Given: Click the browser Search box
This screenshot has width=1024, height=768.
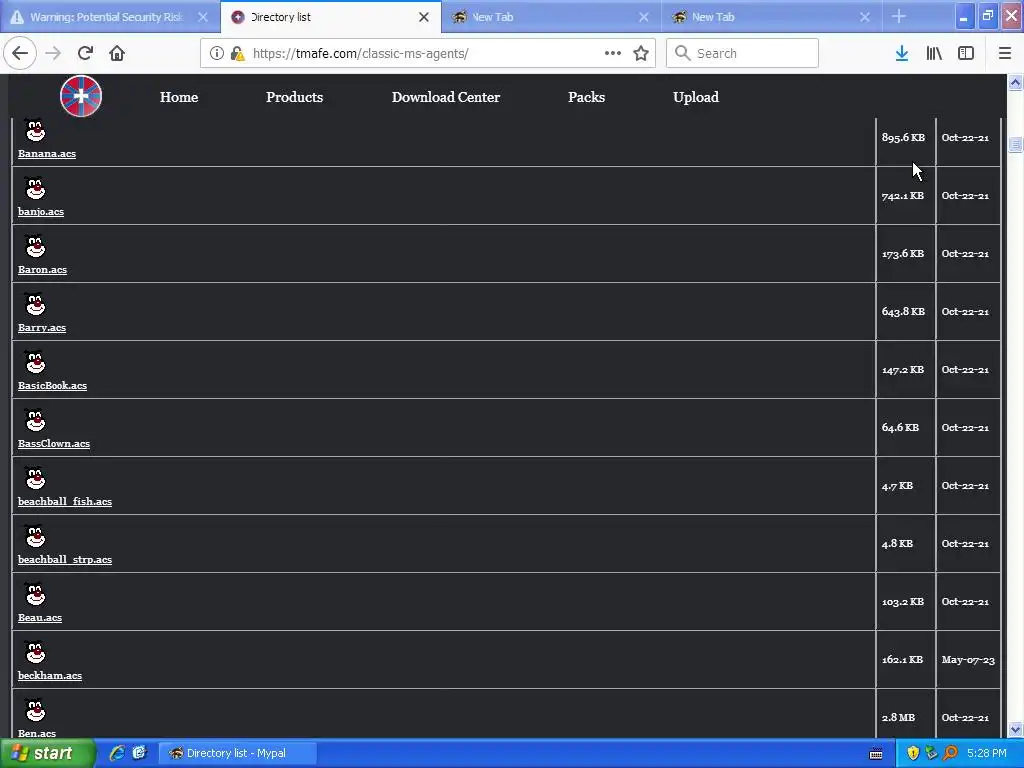Looking at the screenshot, I should point(742,53).
